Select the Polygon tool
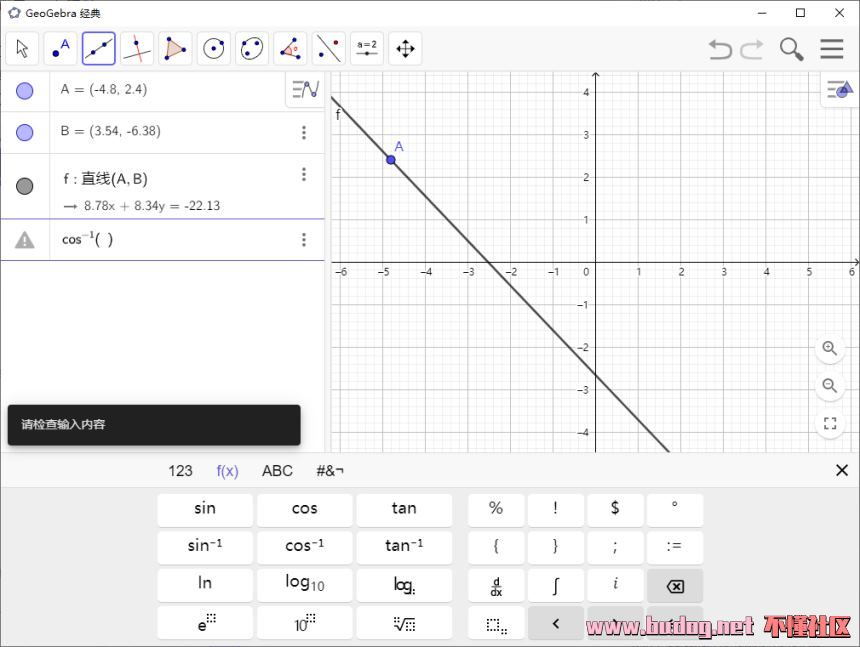This screenshot has width=860, height=647. tap(175, 48)
